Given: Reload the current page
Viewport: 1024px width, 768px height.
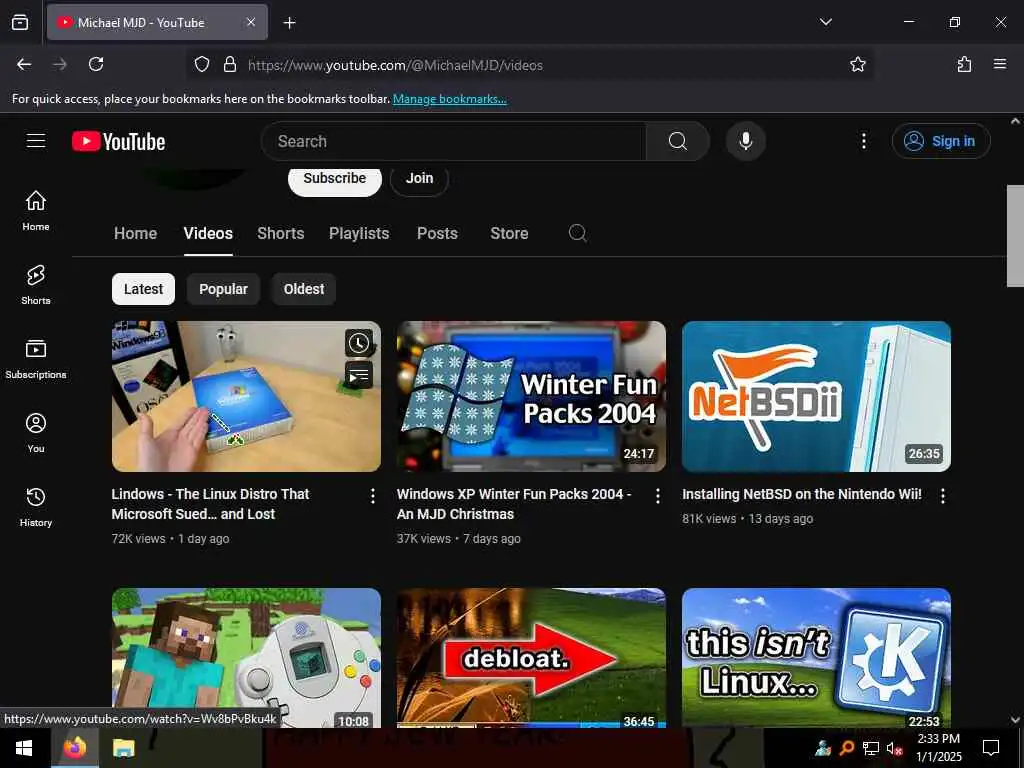Looking at the screenshot, I should 96,64.
